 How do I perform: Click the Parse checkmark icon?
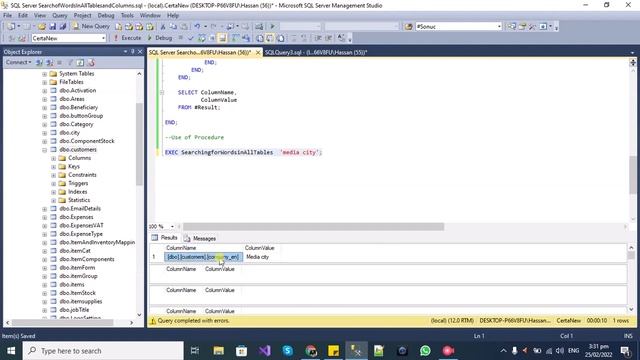(191, 38)
